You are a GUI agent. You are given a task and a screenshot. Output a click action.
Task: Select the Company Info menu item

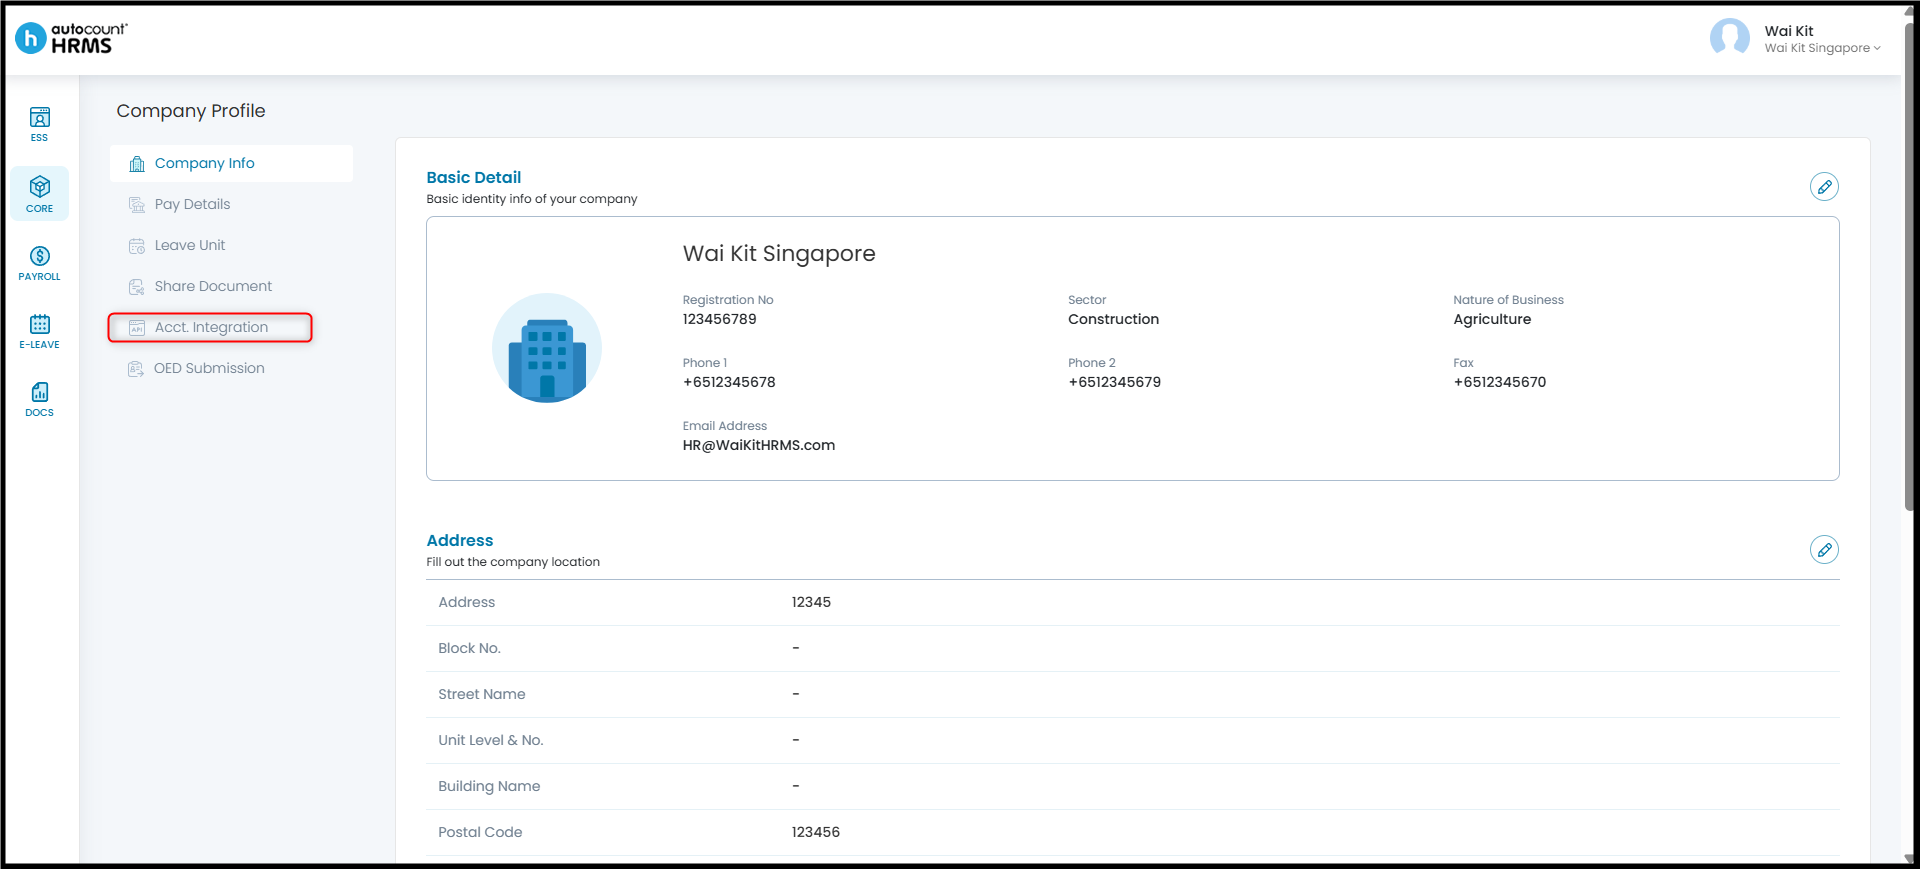231,163
